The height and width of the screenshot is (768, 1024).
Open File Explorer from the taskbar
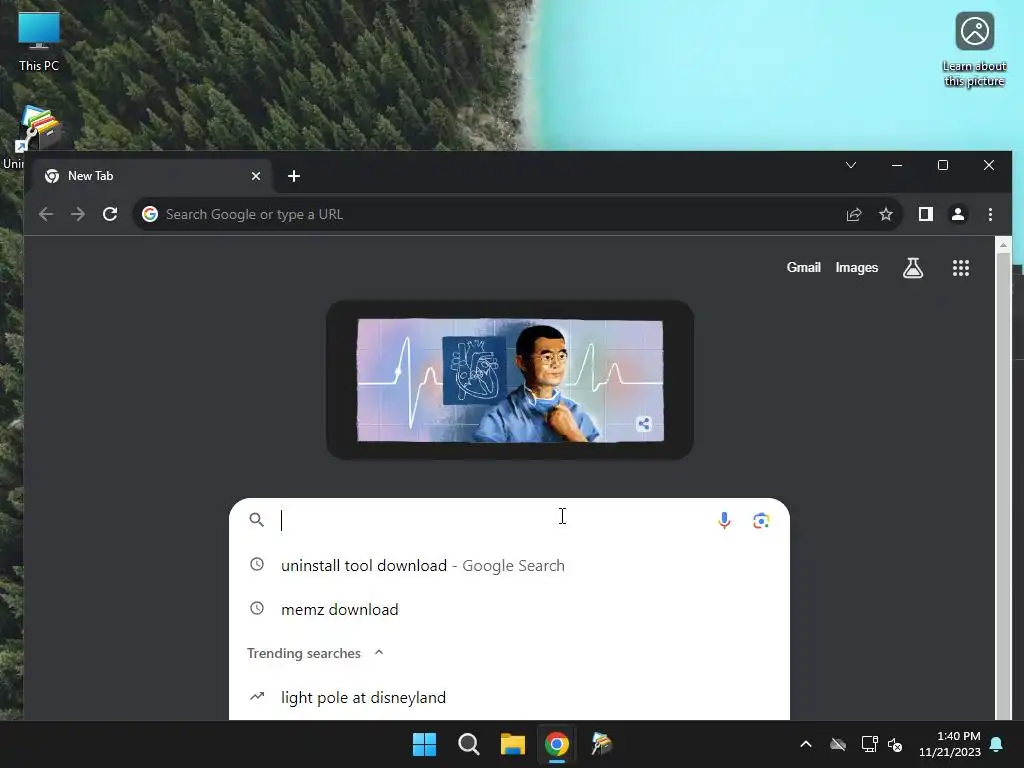pyautogui.click(x=513, y=744)
